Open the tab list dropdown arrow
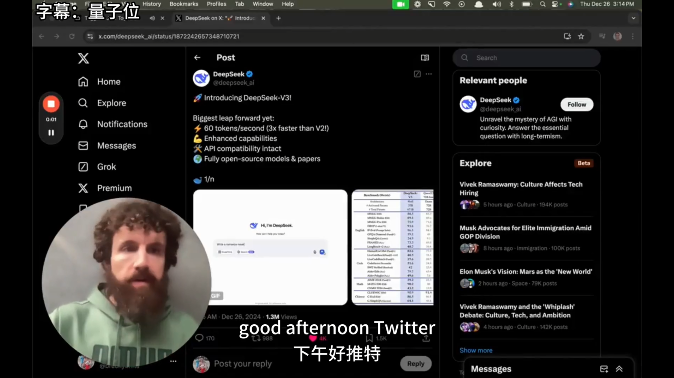The width and height of the screenshot is (674, 378). (x=633, y=18)
